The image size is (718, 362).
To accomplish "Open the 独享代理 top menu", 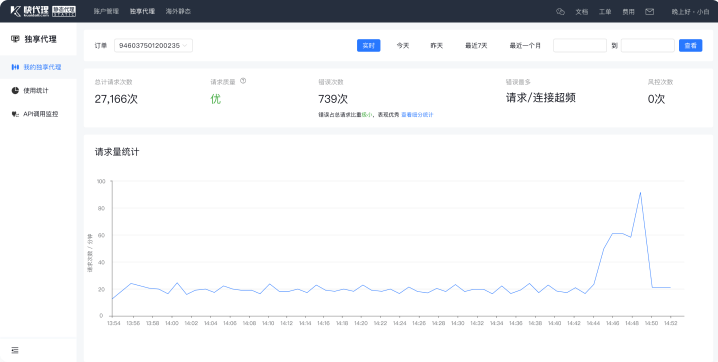I will point(142,11).
